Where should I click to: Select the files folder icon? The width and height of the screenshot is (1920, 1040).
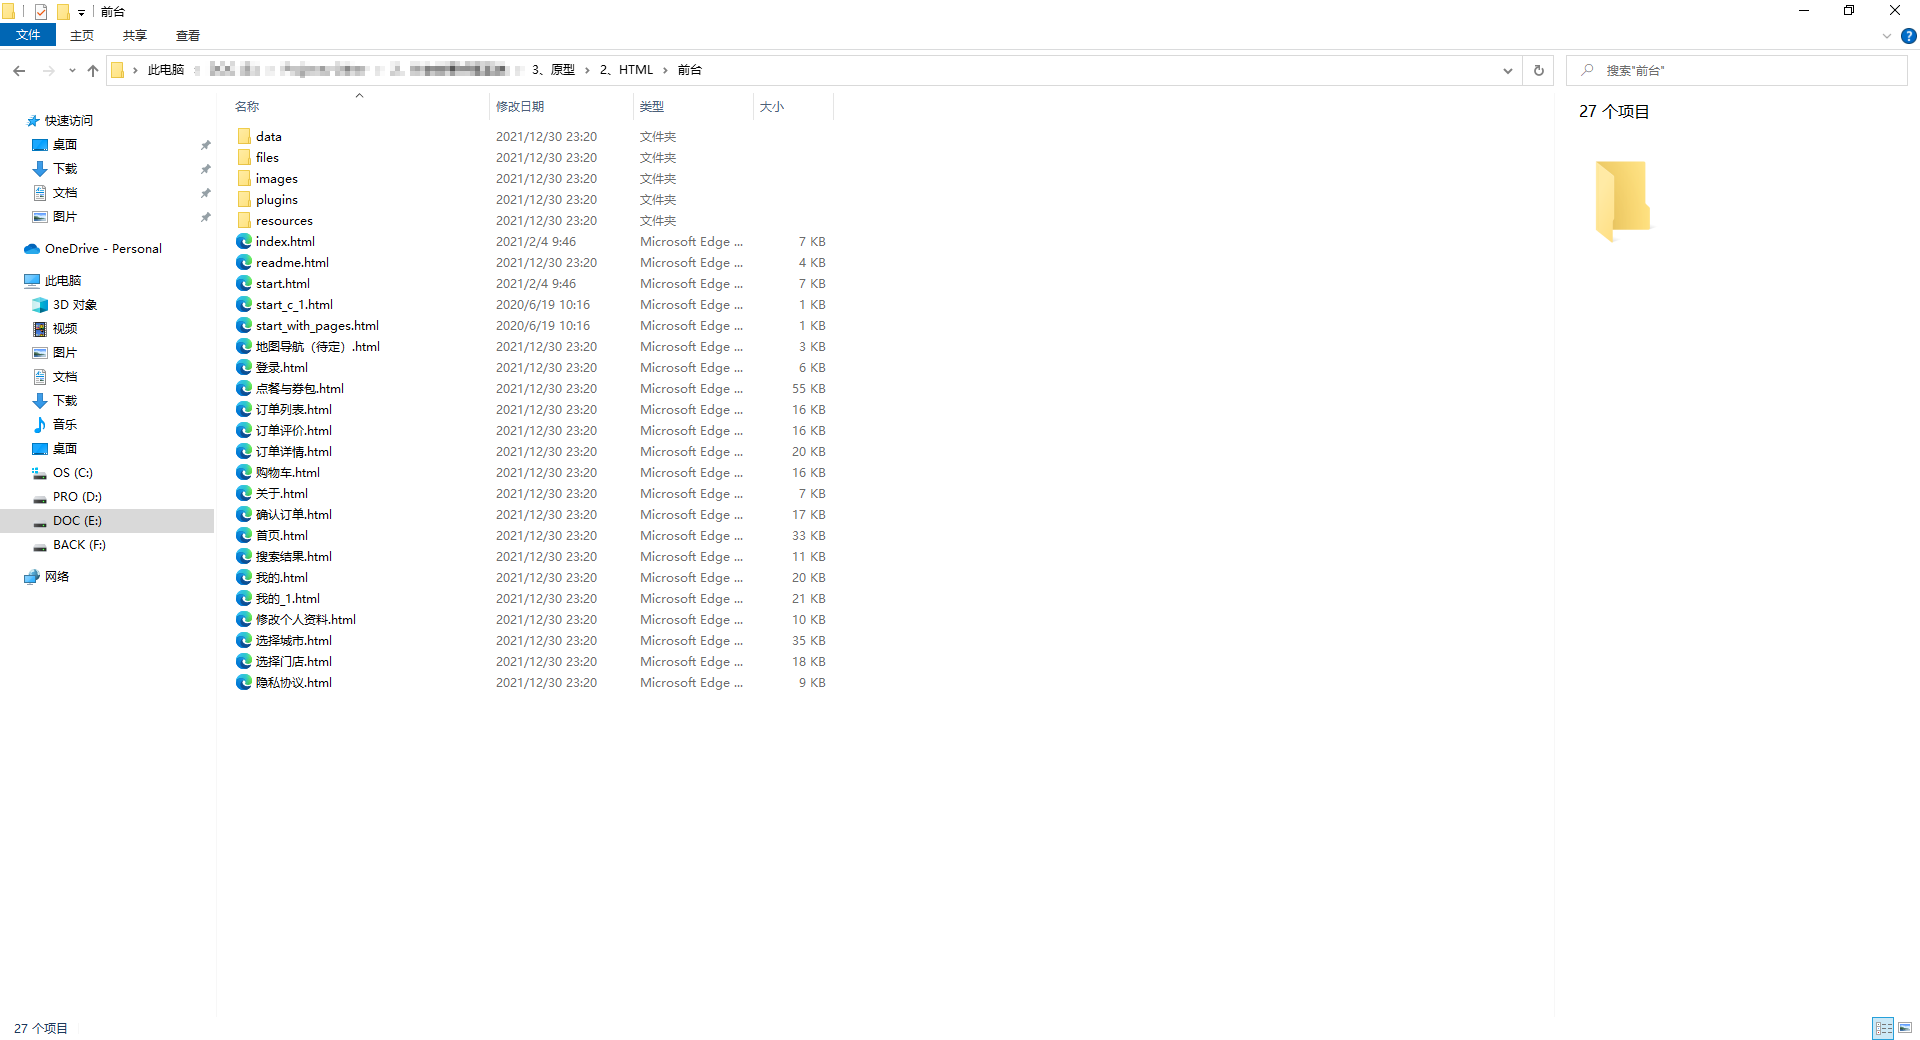coord(244,157)
